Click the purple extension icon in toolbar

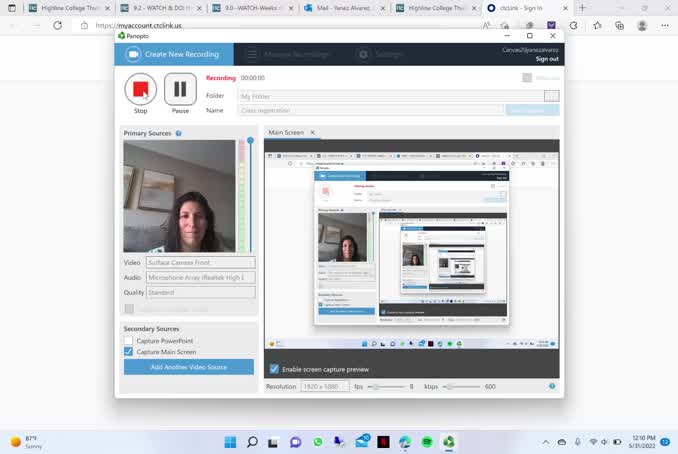pyautogui.click(x=551, y=26)
